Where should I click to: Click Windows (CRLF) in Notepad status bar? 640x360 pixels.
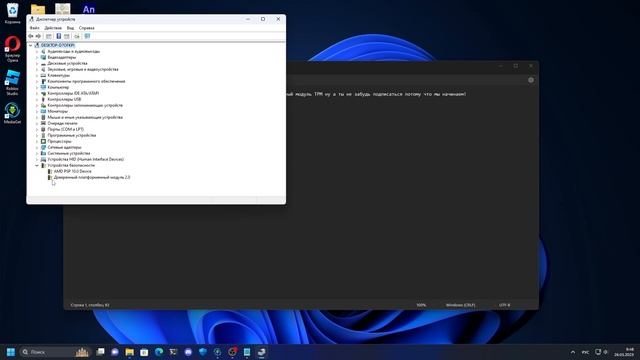click(x=460, y=305)
